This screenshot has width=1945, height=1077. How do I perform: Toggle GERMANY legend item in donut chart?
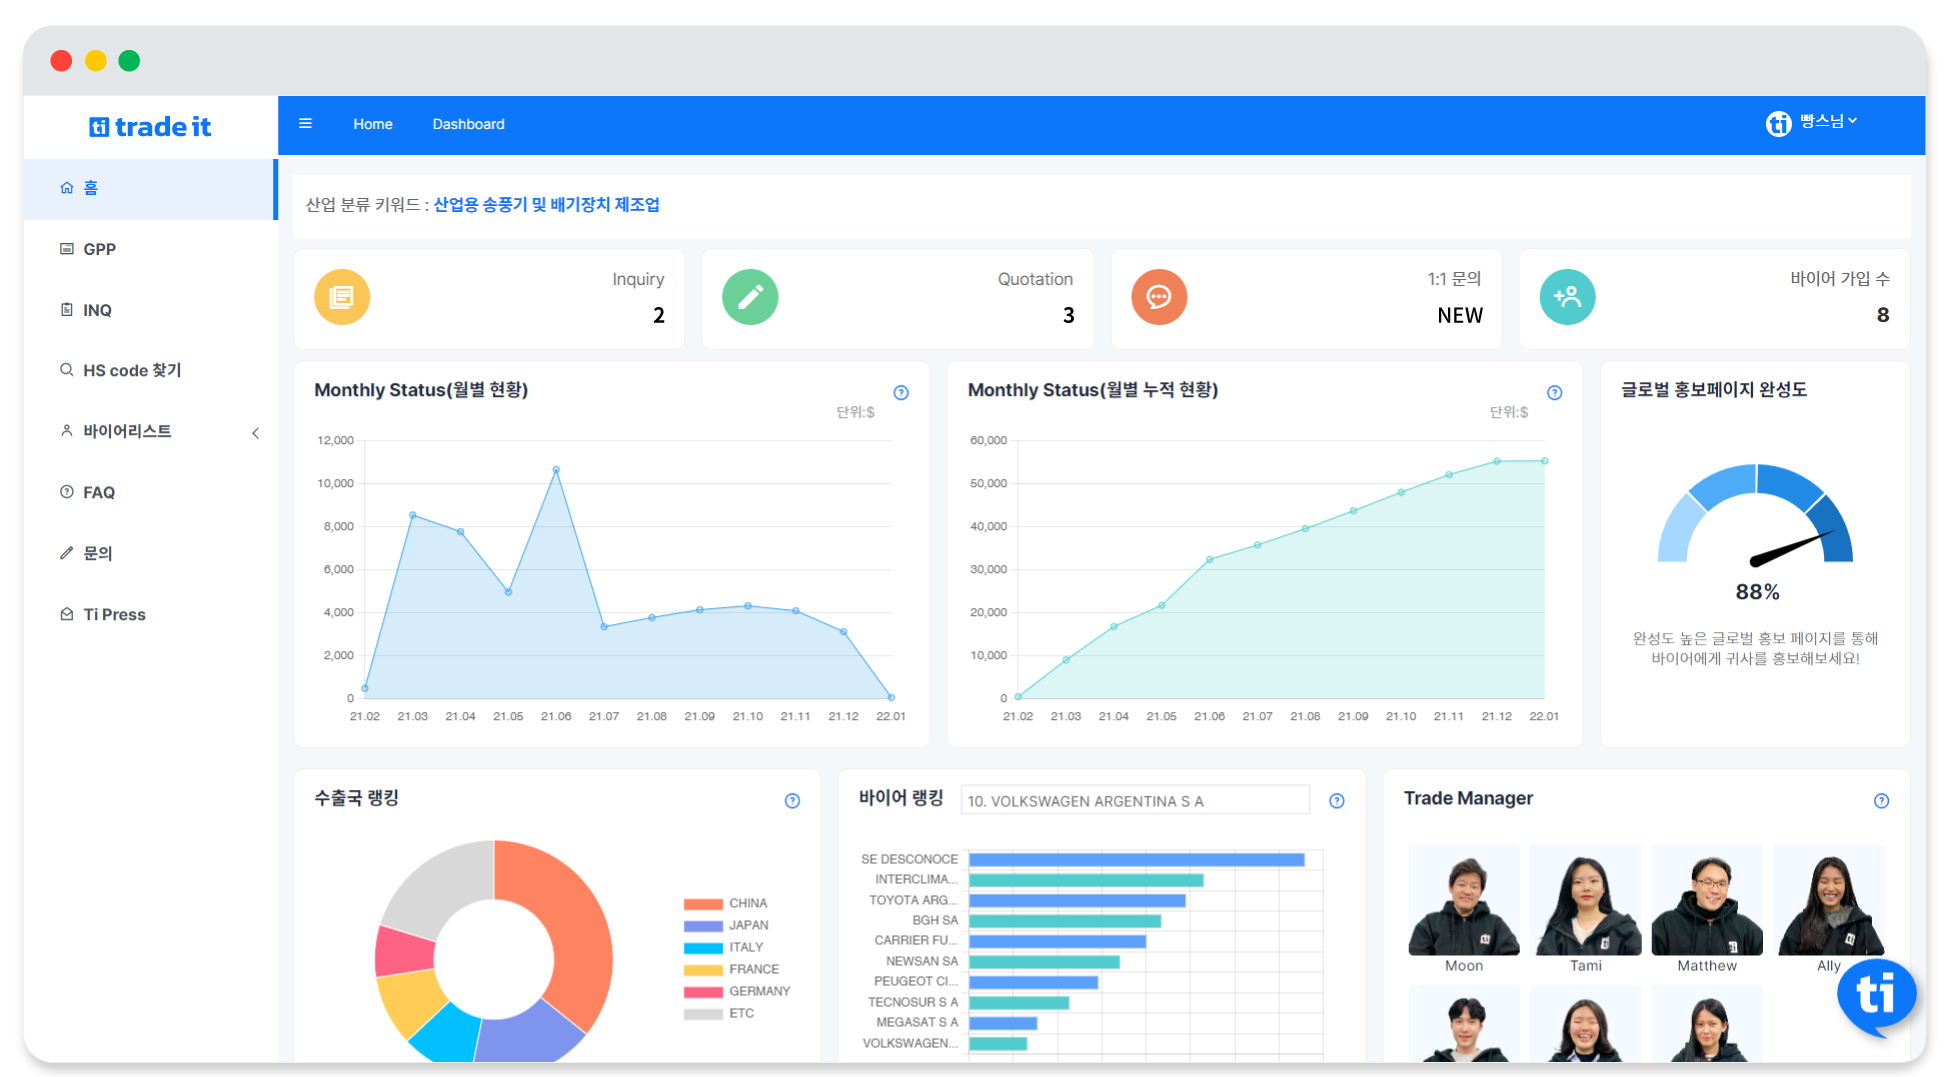point(736,992)
